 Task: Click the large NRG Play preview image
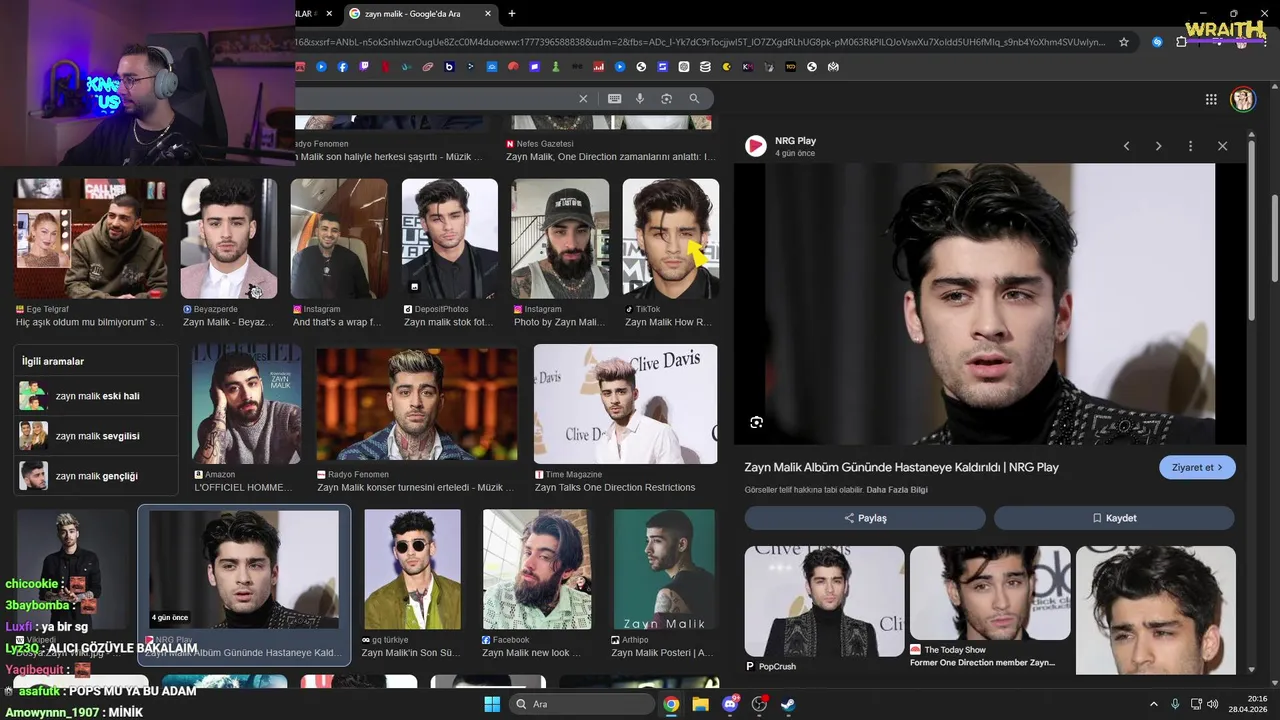[990, 304]
